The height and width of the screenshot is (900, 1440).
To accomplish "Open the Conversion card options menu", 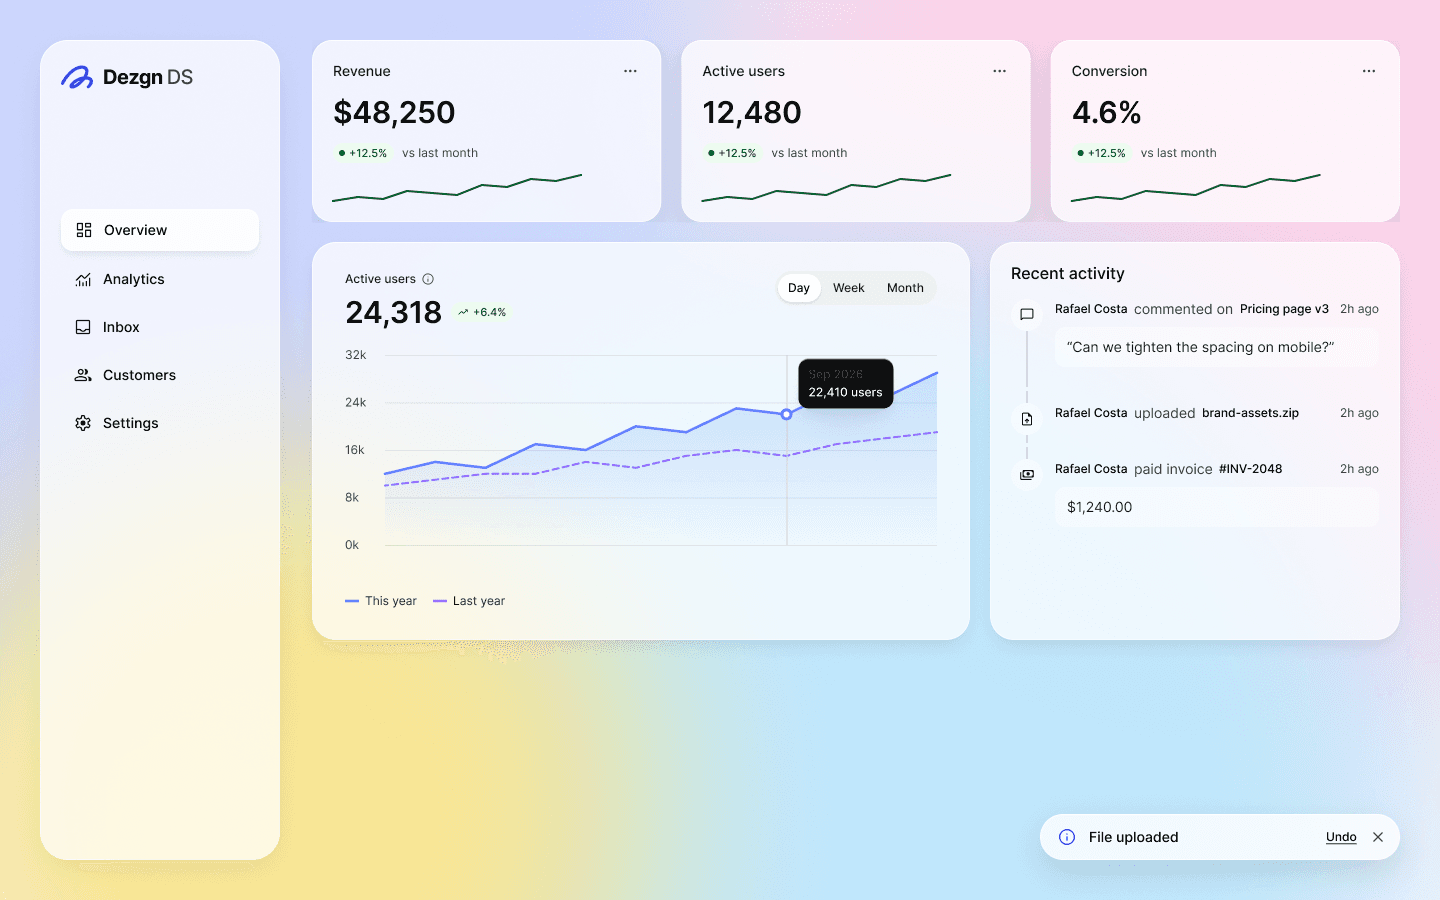I will [x=1369, y=71].
